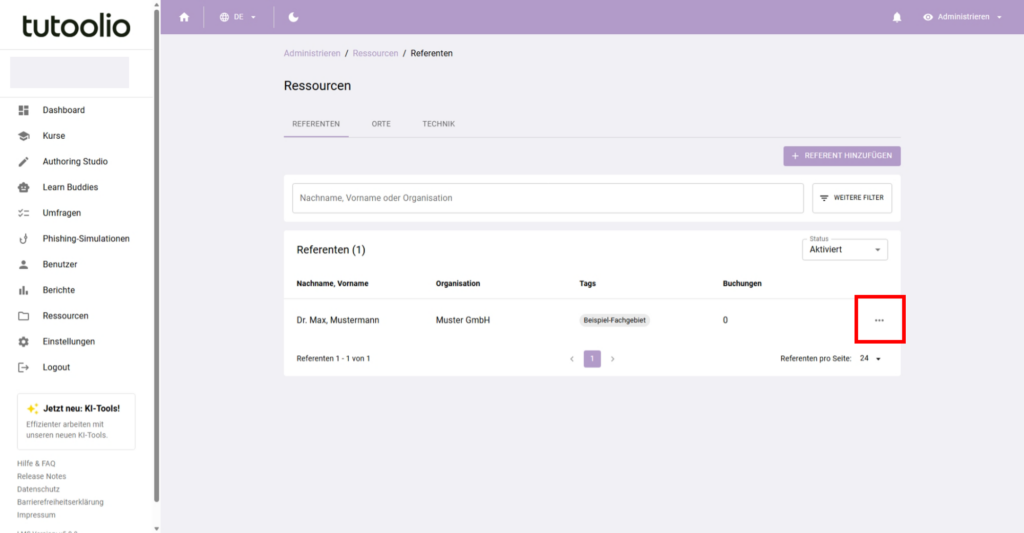
Task: Click the sidebar scroll down arrow
Action: (156, 528)
